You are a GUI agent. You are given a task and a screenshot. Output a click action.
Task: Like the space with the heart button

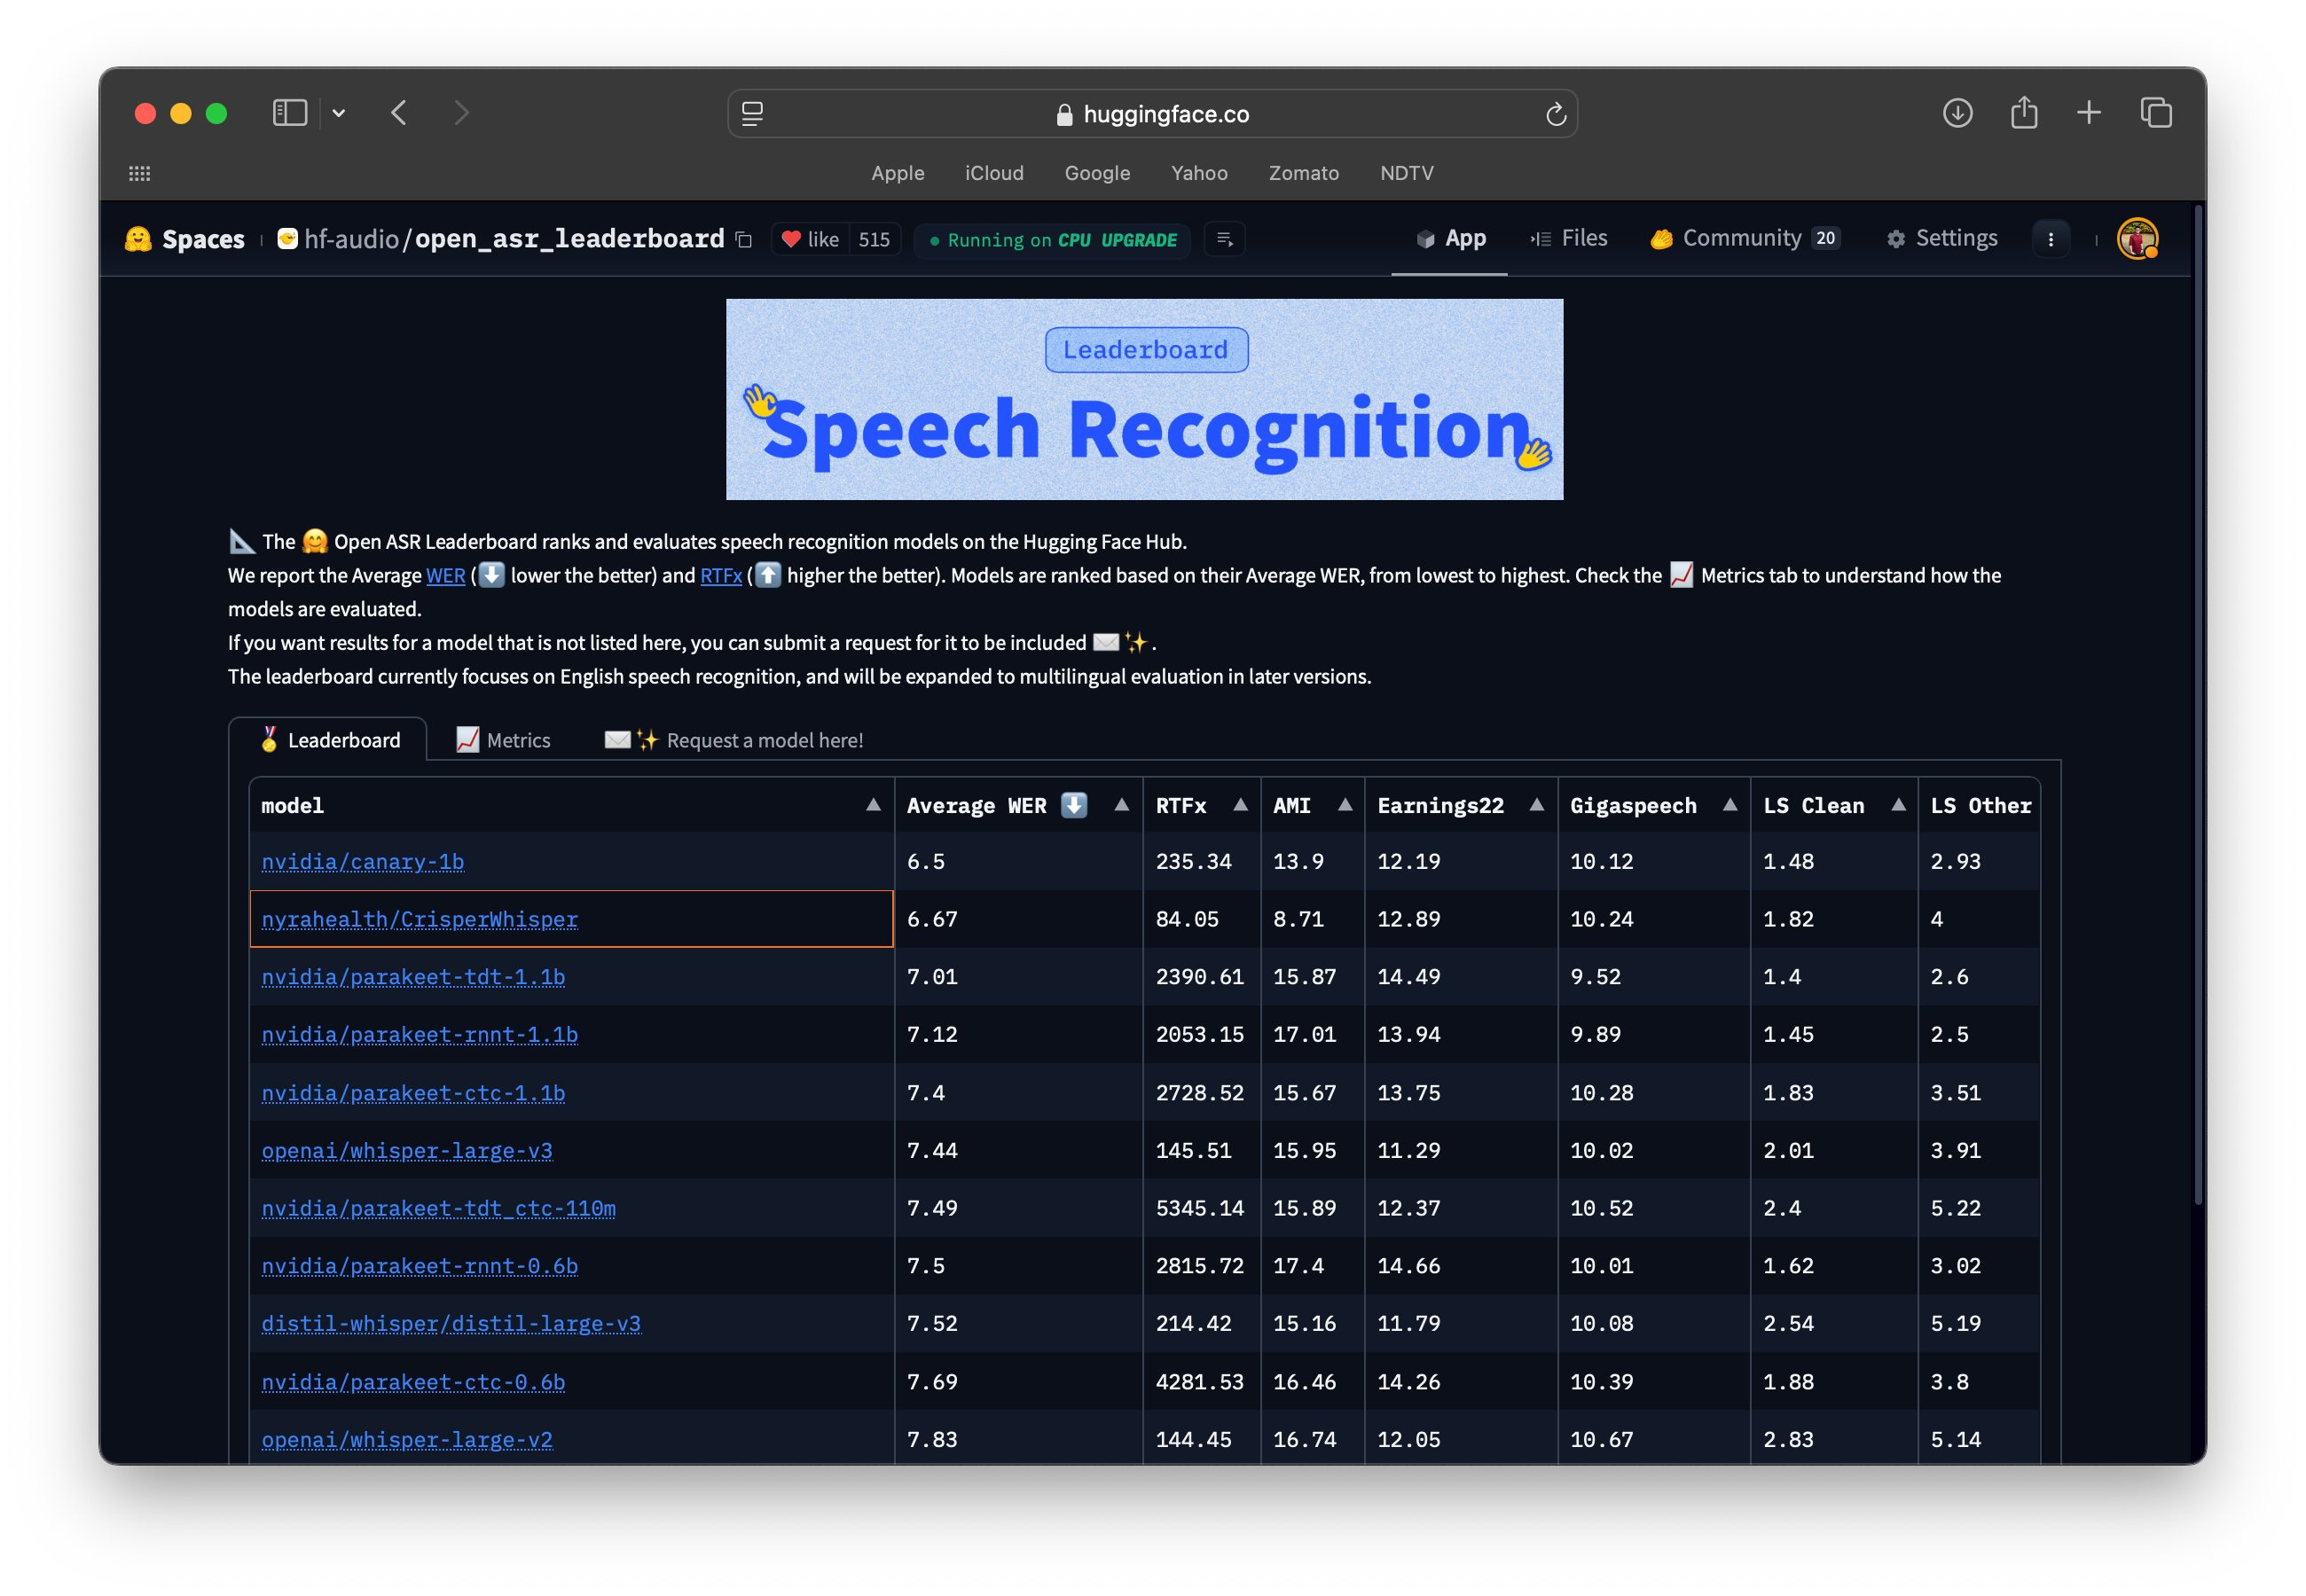coord(810,239)
